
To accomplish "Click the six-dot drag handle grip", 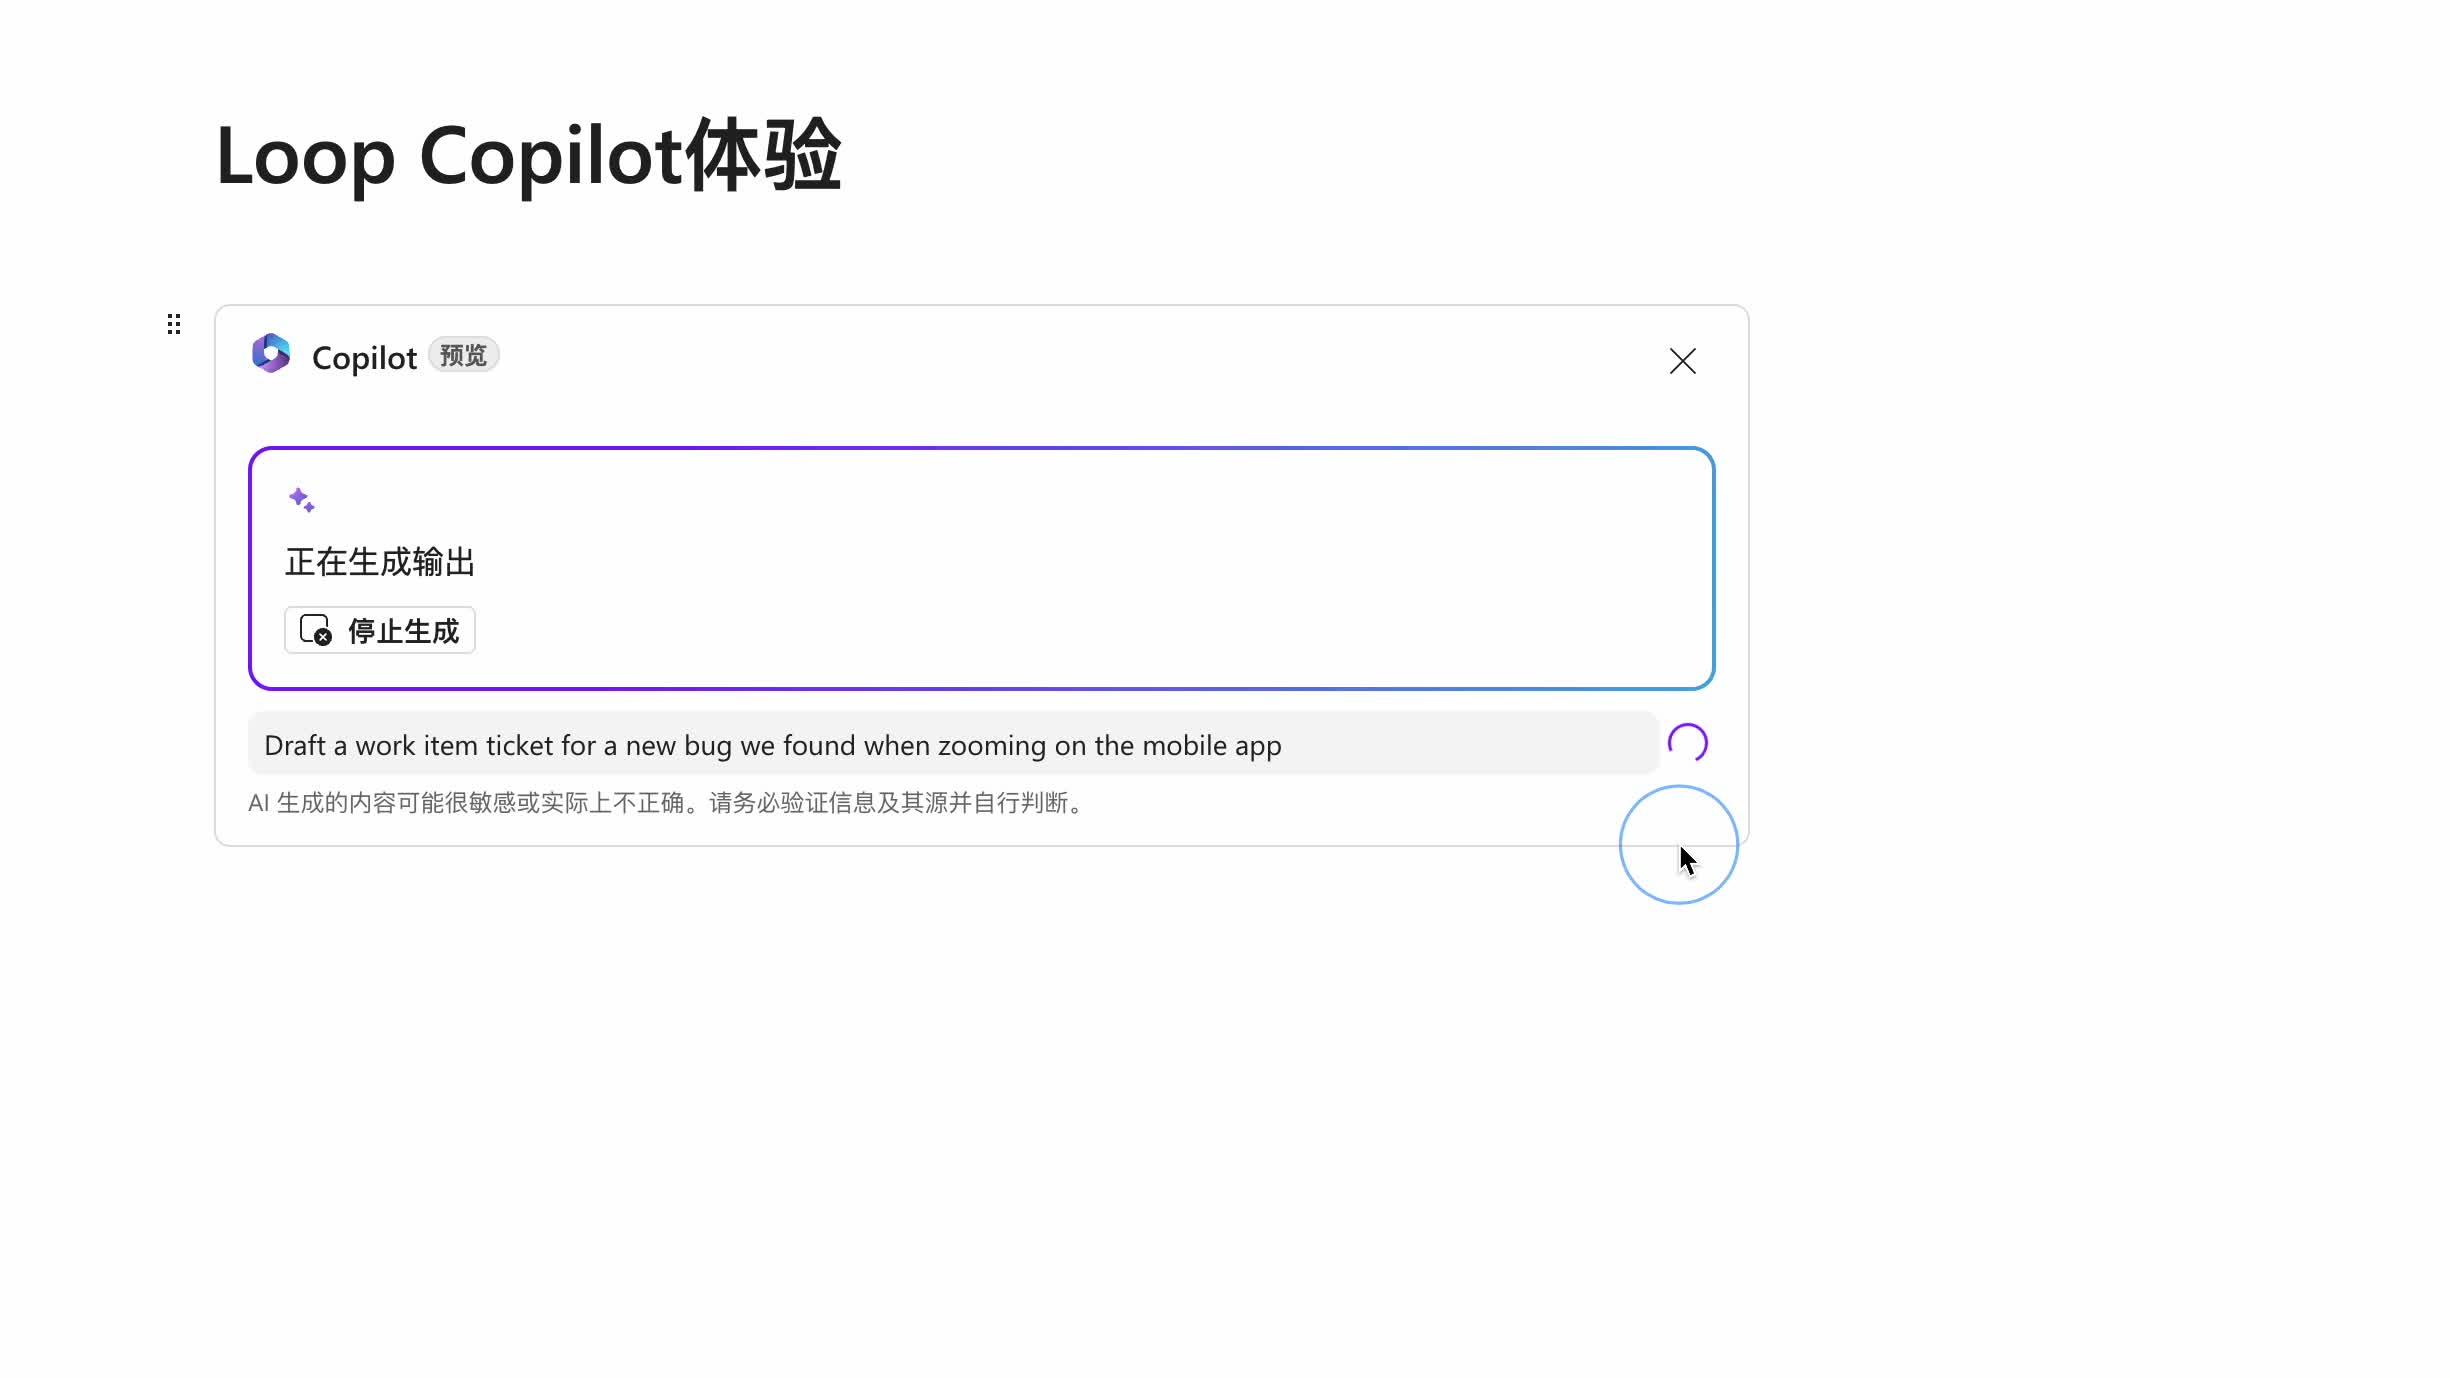I will 174,323.
